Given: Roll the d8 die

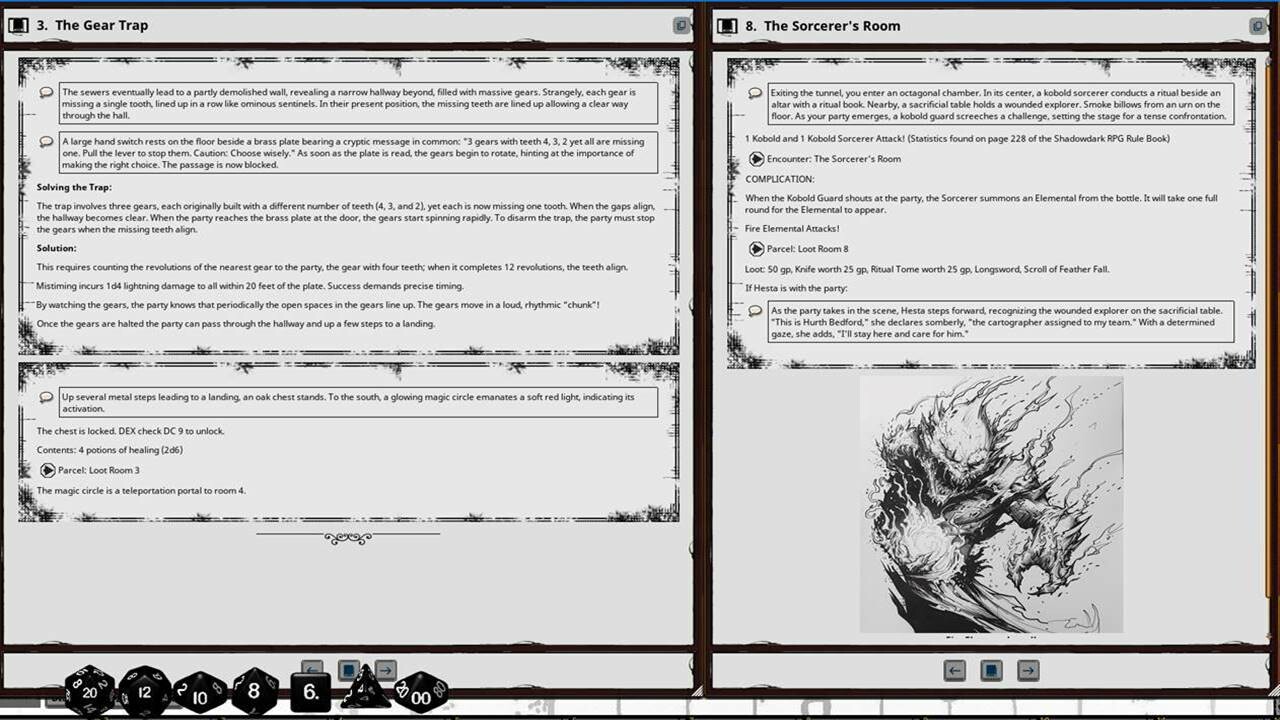Looking at the screenshot, I should point(253,691).
